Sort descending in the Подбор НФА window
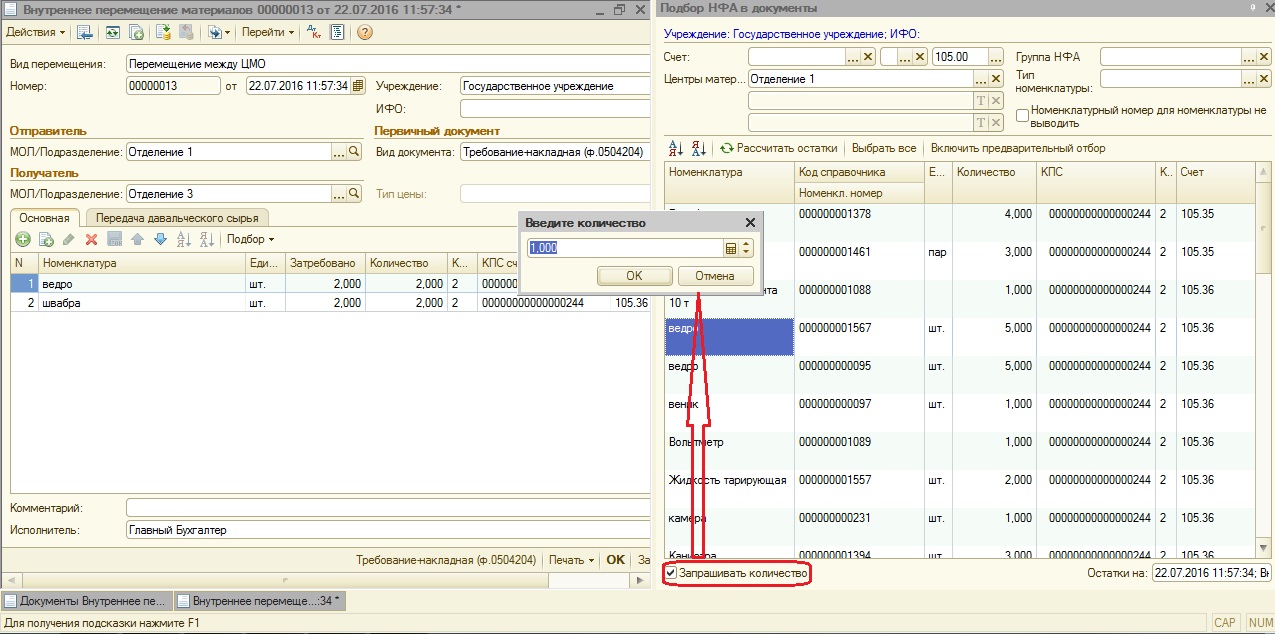 tap(700, 148)
